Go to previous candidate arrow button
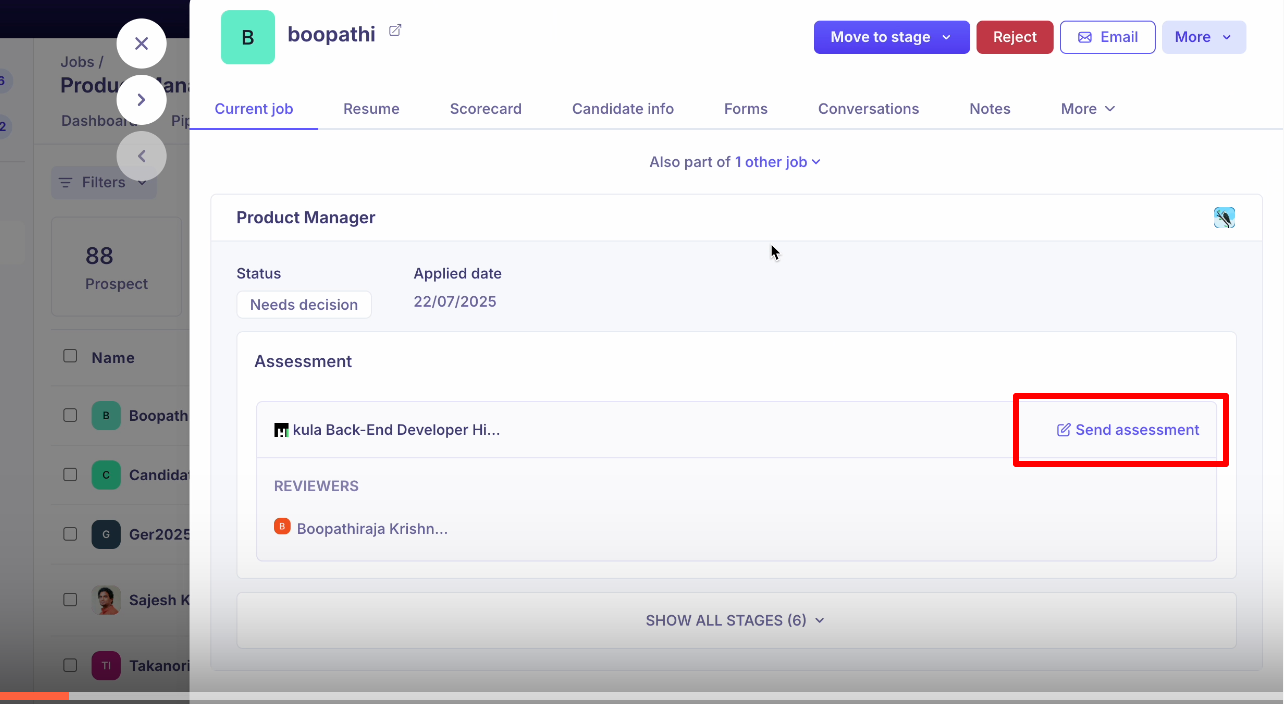Image resolution: width=1284 pixels, height=704 pixels. pyautogui.click(x=141, y=156)
